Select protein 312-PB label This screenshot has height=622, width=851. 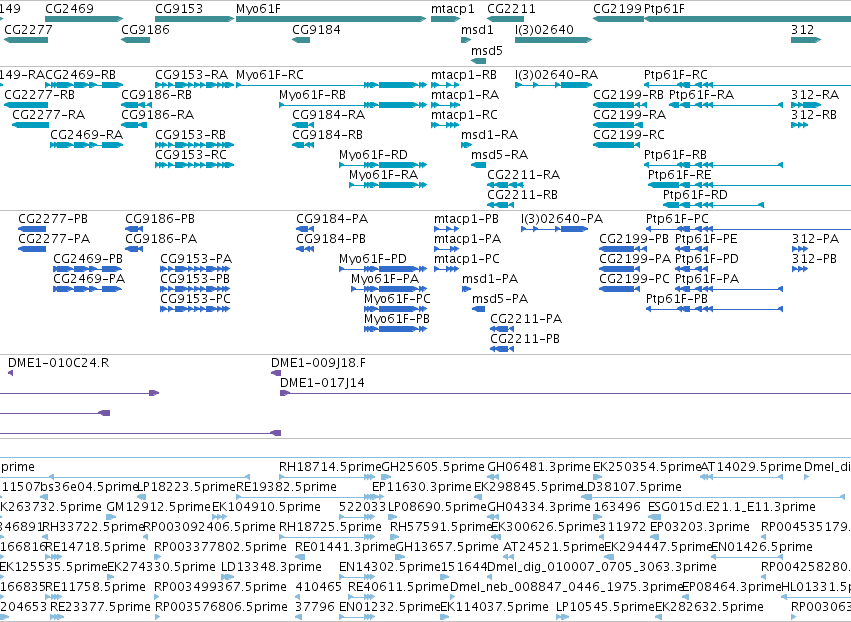[814, 259]
